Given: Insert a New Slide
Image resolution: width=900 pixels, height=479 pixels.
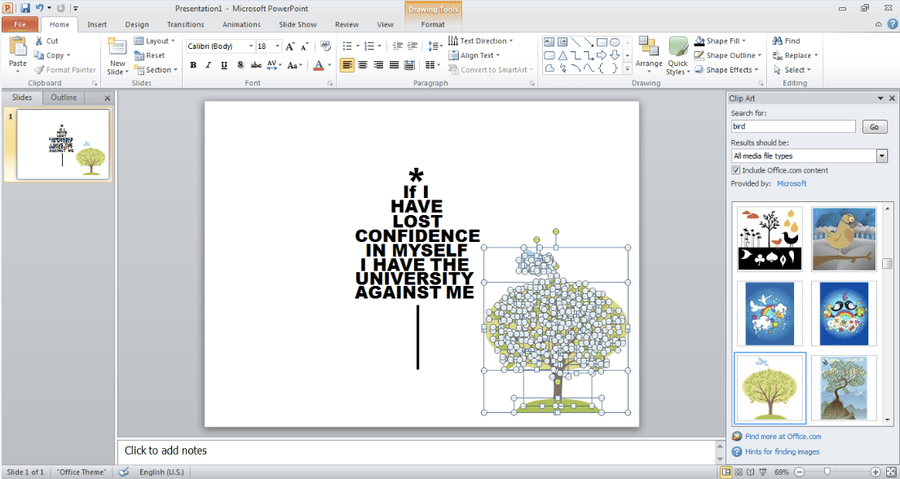Looking at the screenshot, I should coord(117,56).
